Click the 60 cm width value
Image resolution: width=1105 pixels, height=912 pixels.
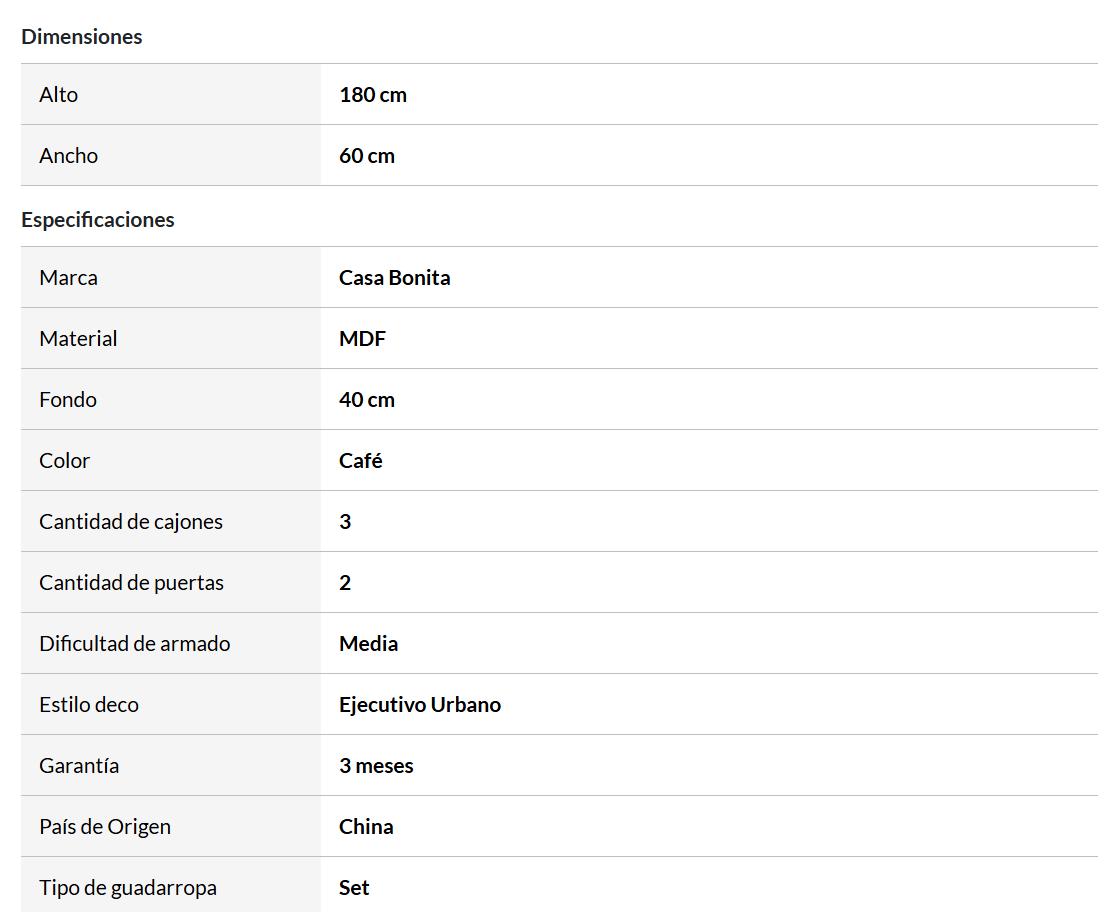pos(367,156)
